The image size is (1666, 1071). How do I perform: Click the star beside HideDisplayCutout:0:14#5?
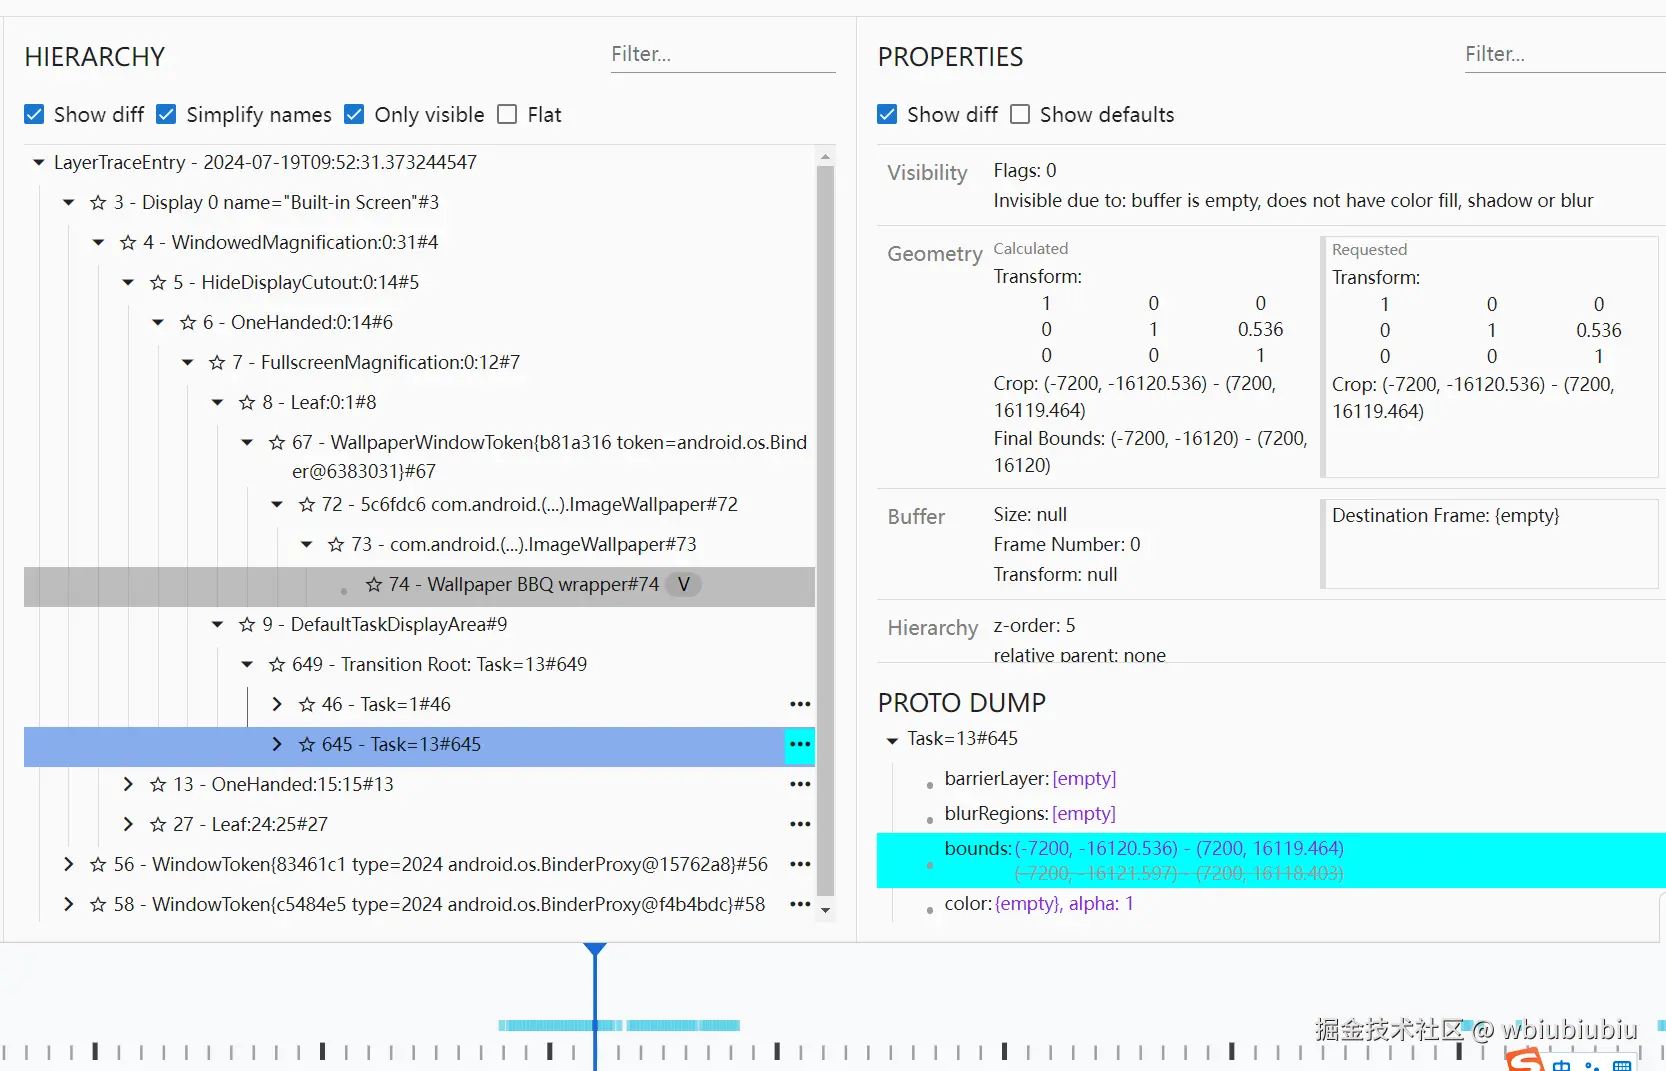click(x=158, y=283)
